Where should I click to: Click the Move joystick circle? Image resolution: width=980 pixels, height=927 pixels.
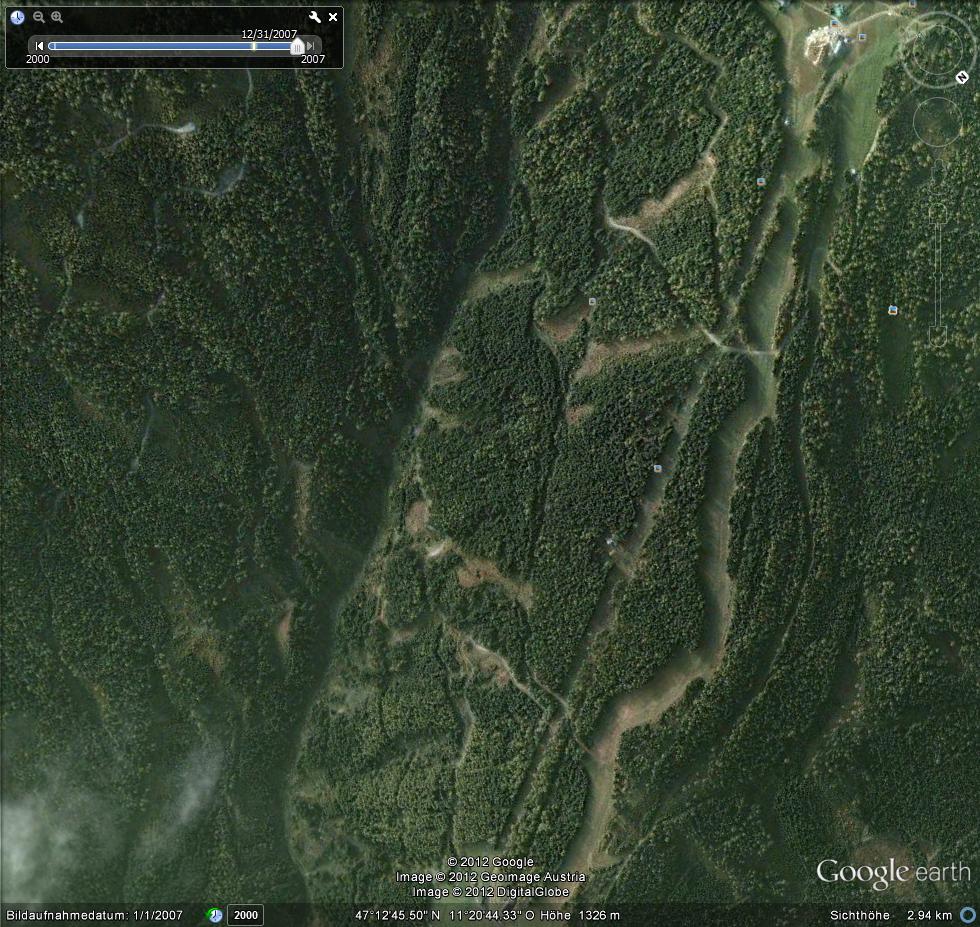[x=937, y=122]
